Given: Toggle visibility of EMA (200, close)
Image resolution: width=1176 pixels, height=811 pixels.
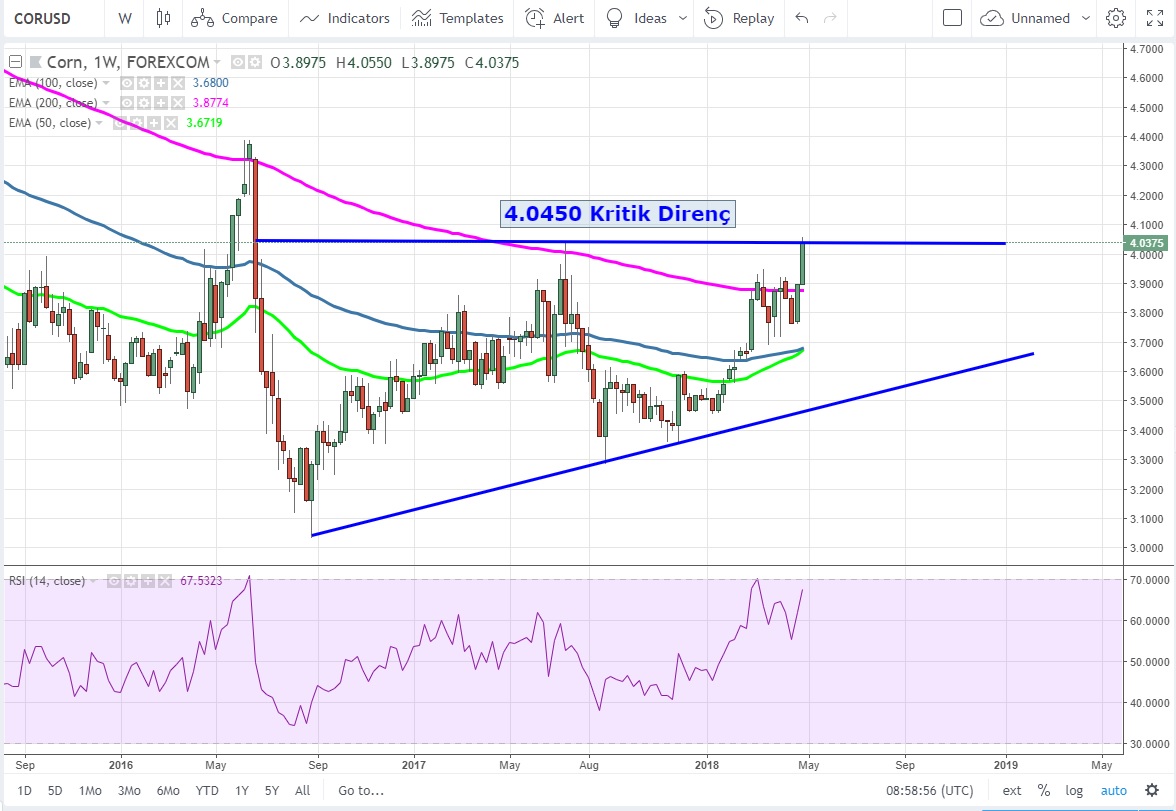Looking at the screenshot, I should coord(128,103).
